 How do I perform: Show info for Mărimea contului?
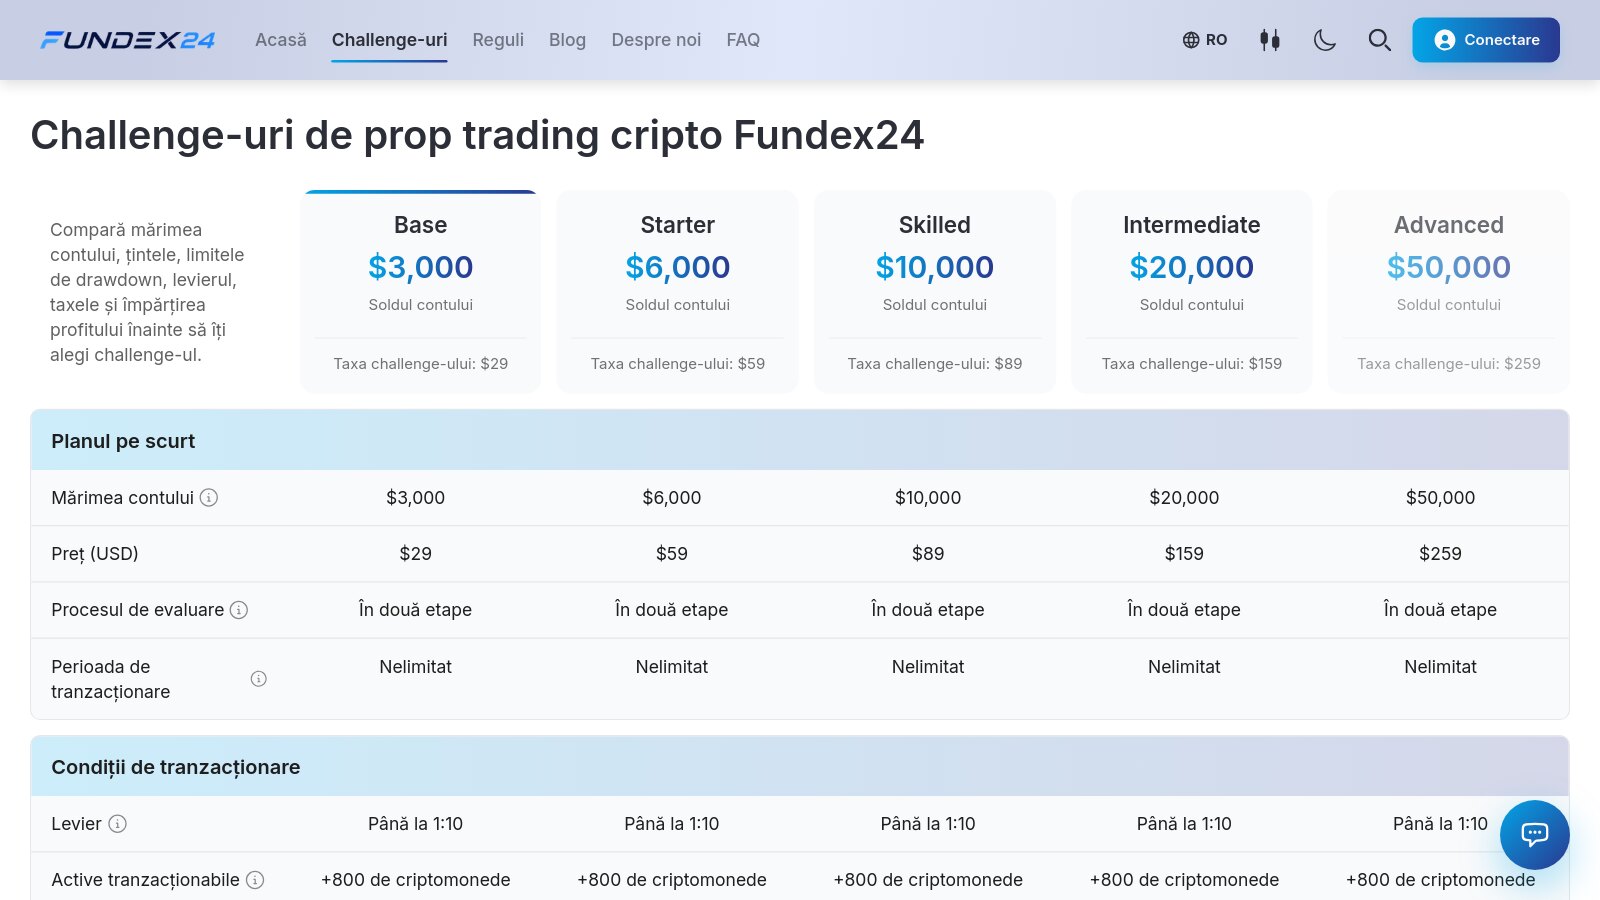(x=209, y=497)
